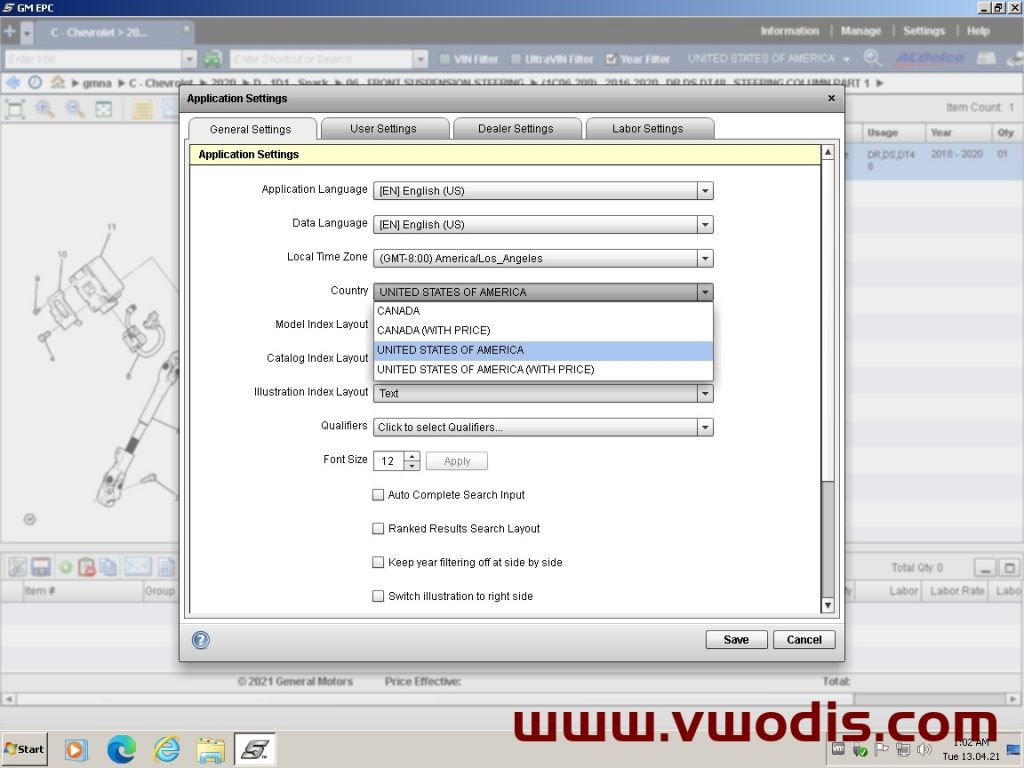The width and height of the screenshot is (1024, 768).
Task: Expand the Illustration Index Layout dropdown
Action: (x=705, y=393)
